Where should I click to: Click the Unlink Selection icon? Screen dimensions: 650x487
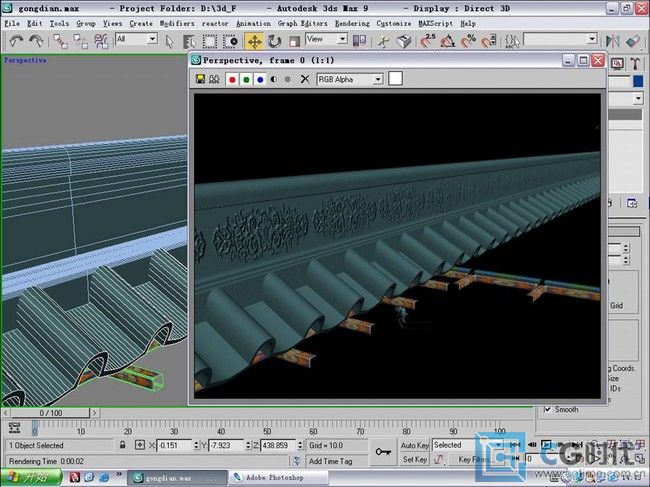[x=80, y=41]
